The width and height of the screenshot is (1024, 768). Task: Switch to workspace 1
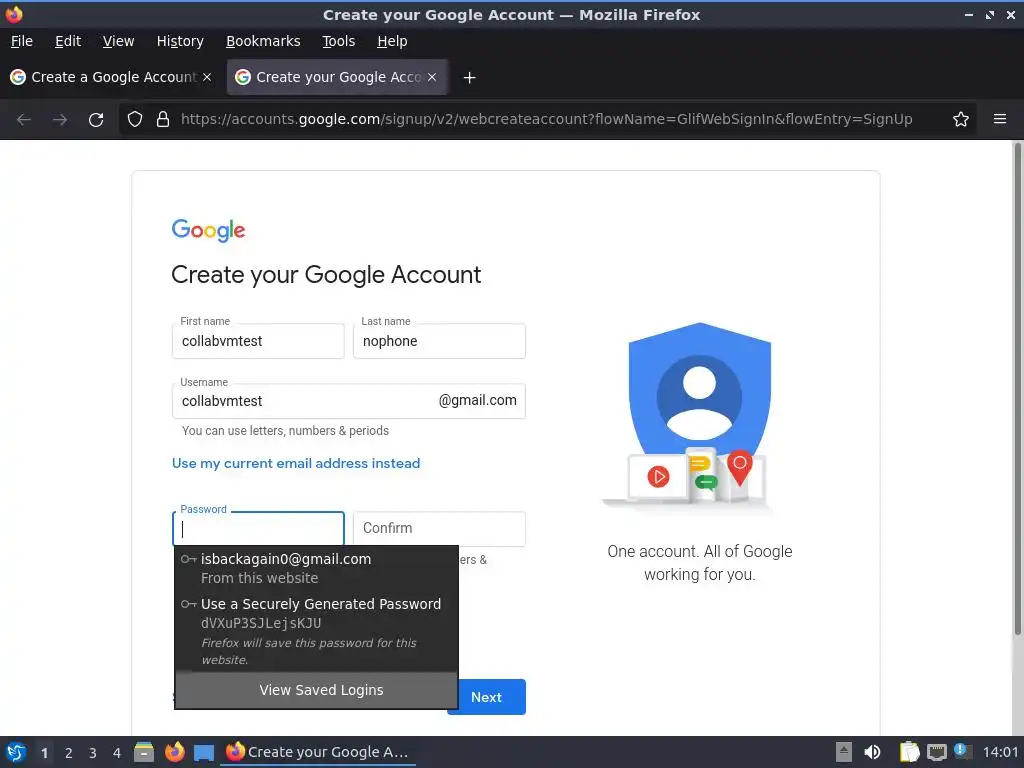point(44,753)
